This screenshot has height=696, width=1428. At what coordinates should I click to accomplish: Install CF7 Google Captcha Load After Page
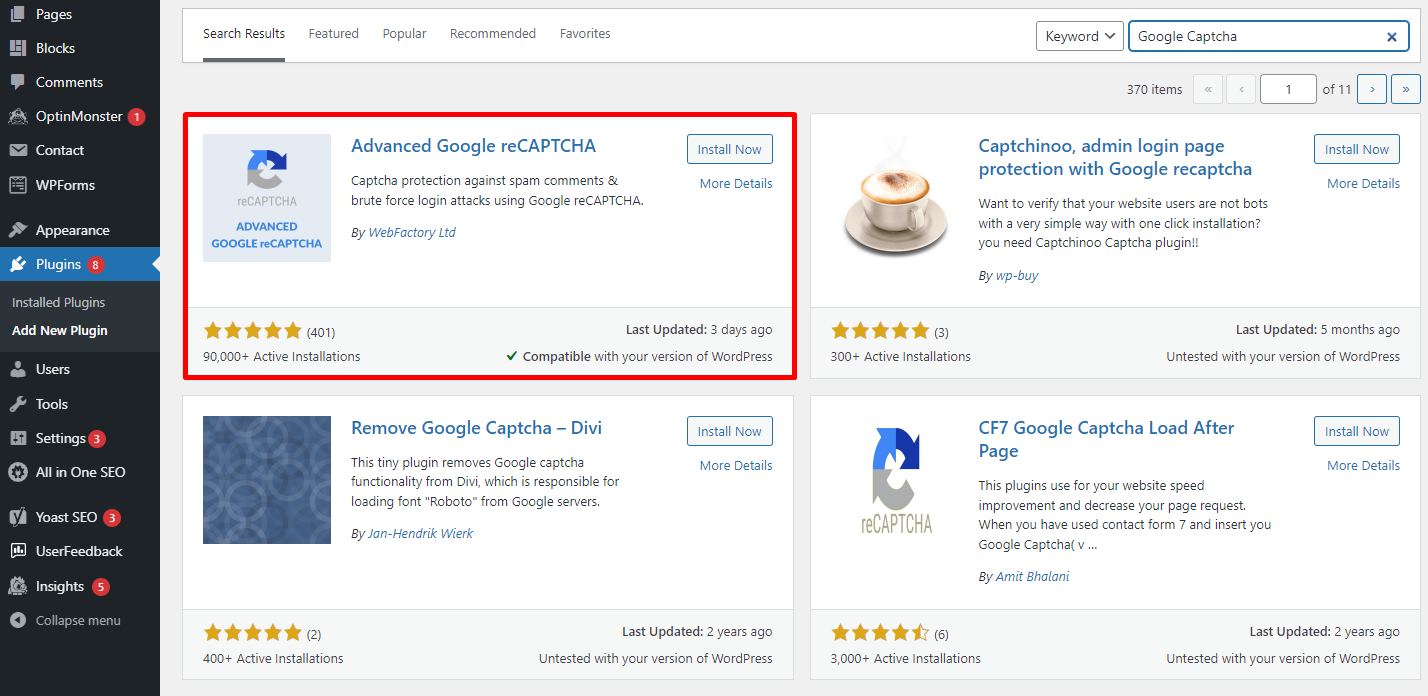coord(1356,431)
